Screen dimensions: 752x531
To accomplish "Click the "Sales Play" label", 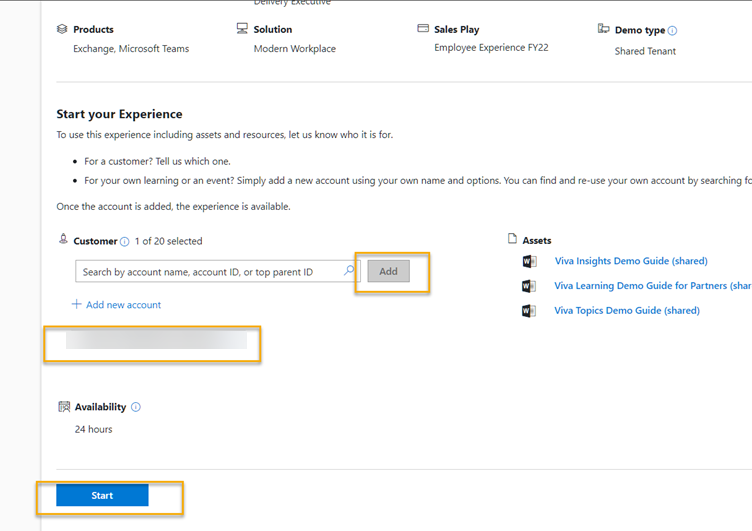I will pyautogui.click(x=457, y=30).
